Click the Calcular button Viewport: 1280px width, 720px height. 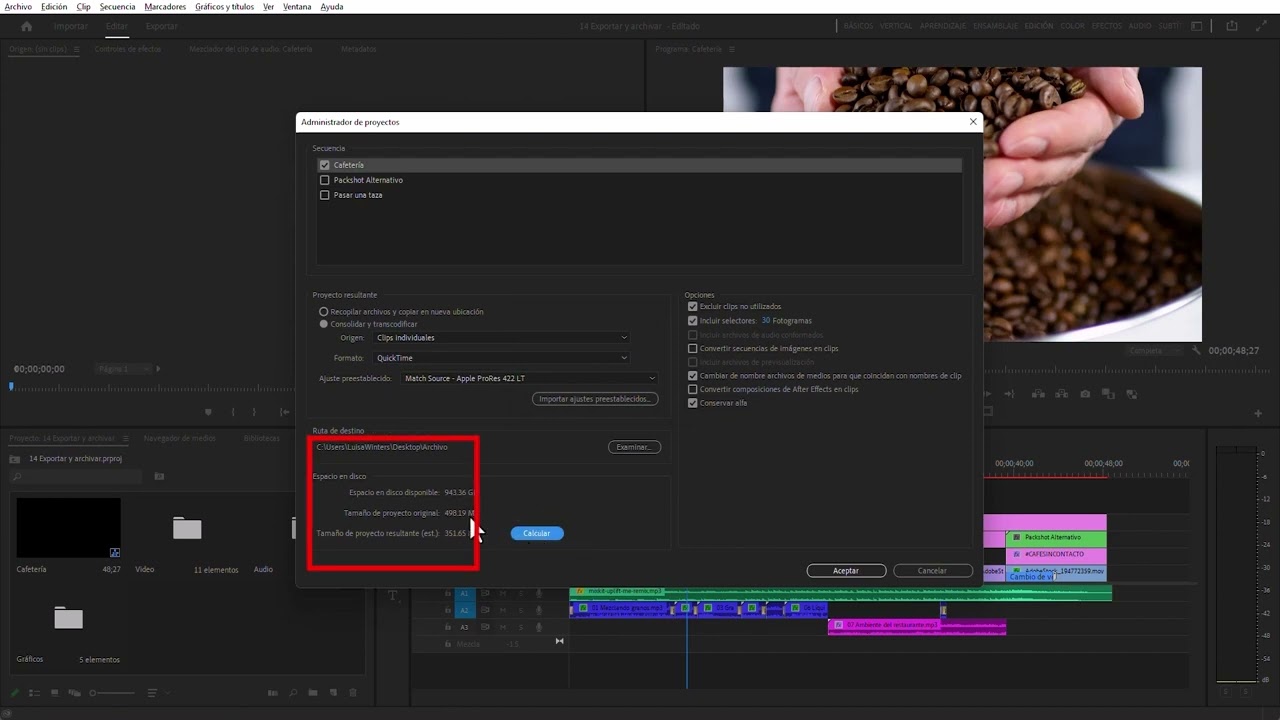point(537,533)
